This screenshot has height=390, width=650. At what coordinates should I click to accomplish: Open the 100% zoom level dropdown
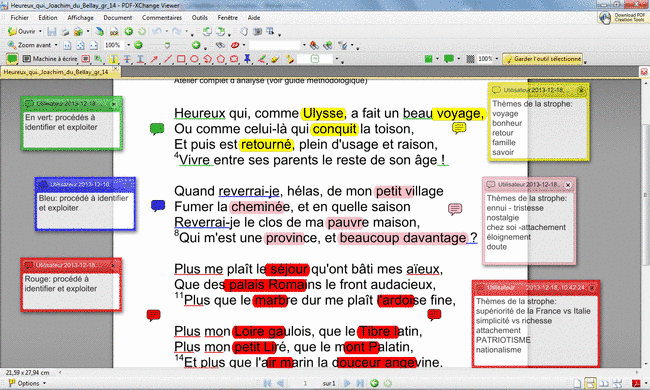point(128,45)
